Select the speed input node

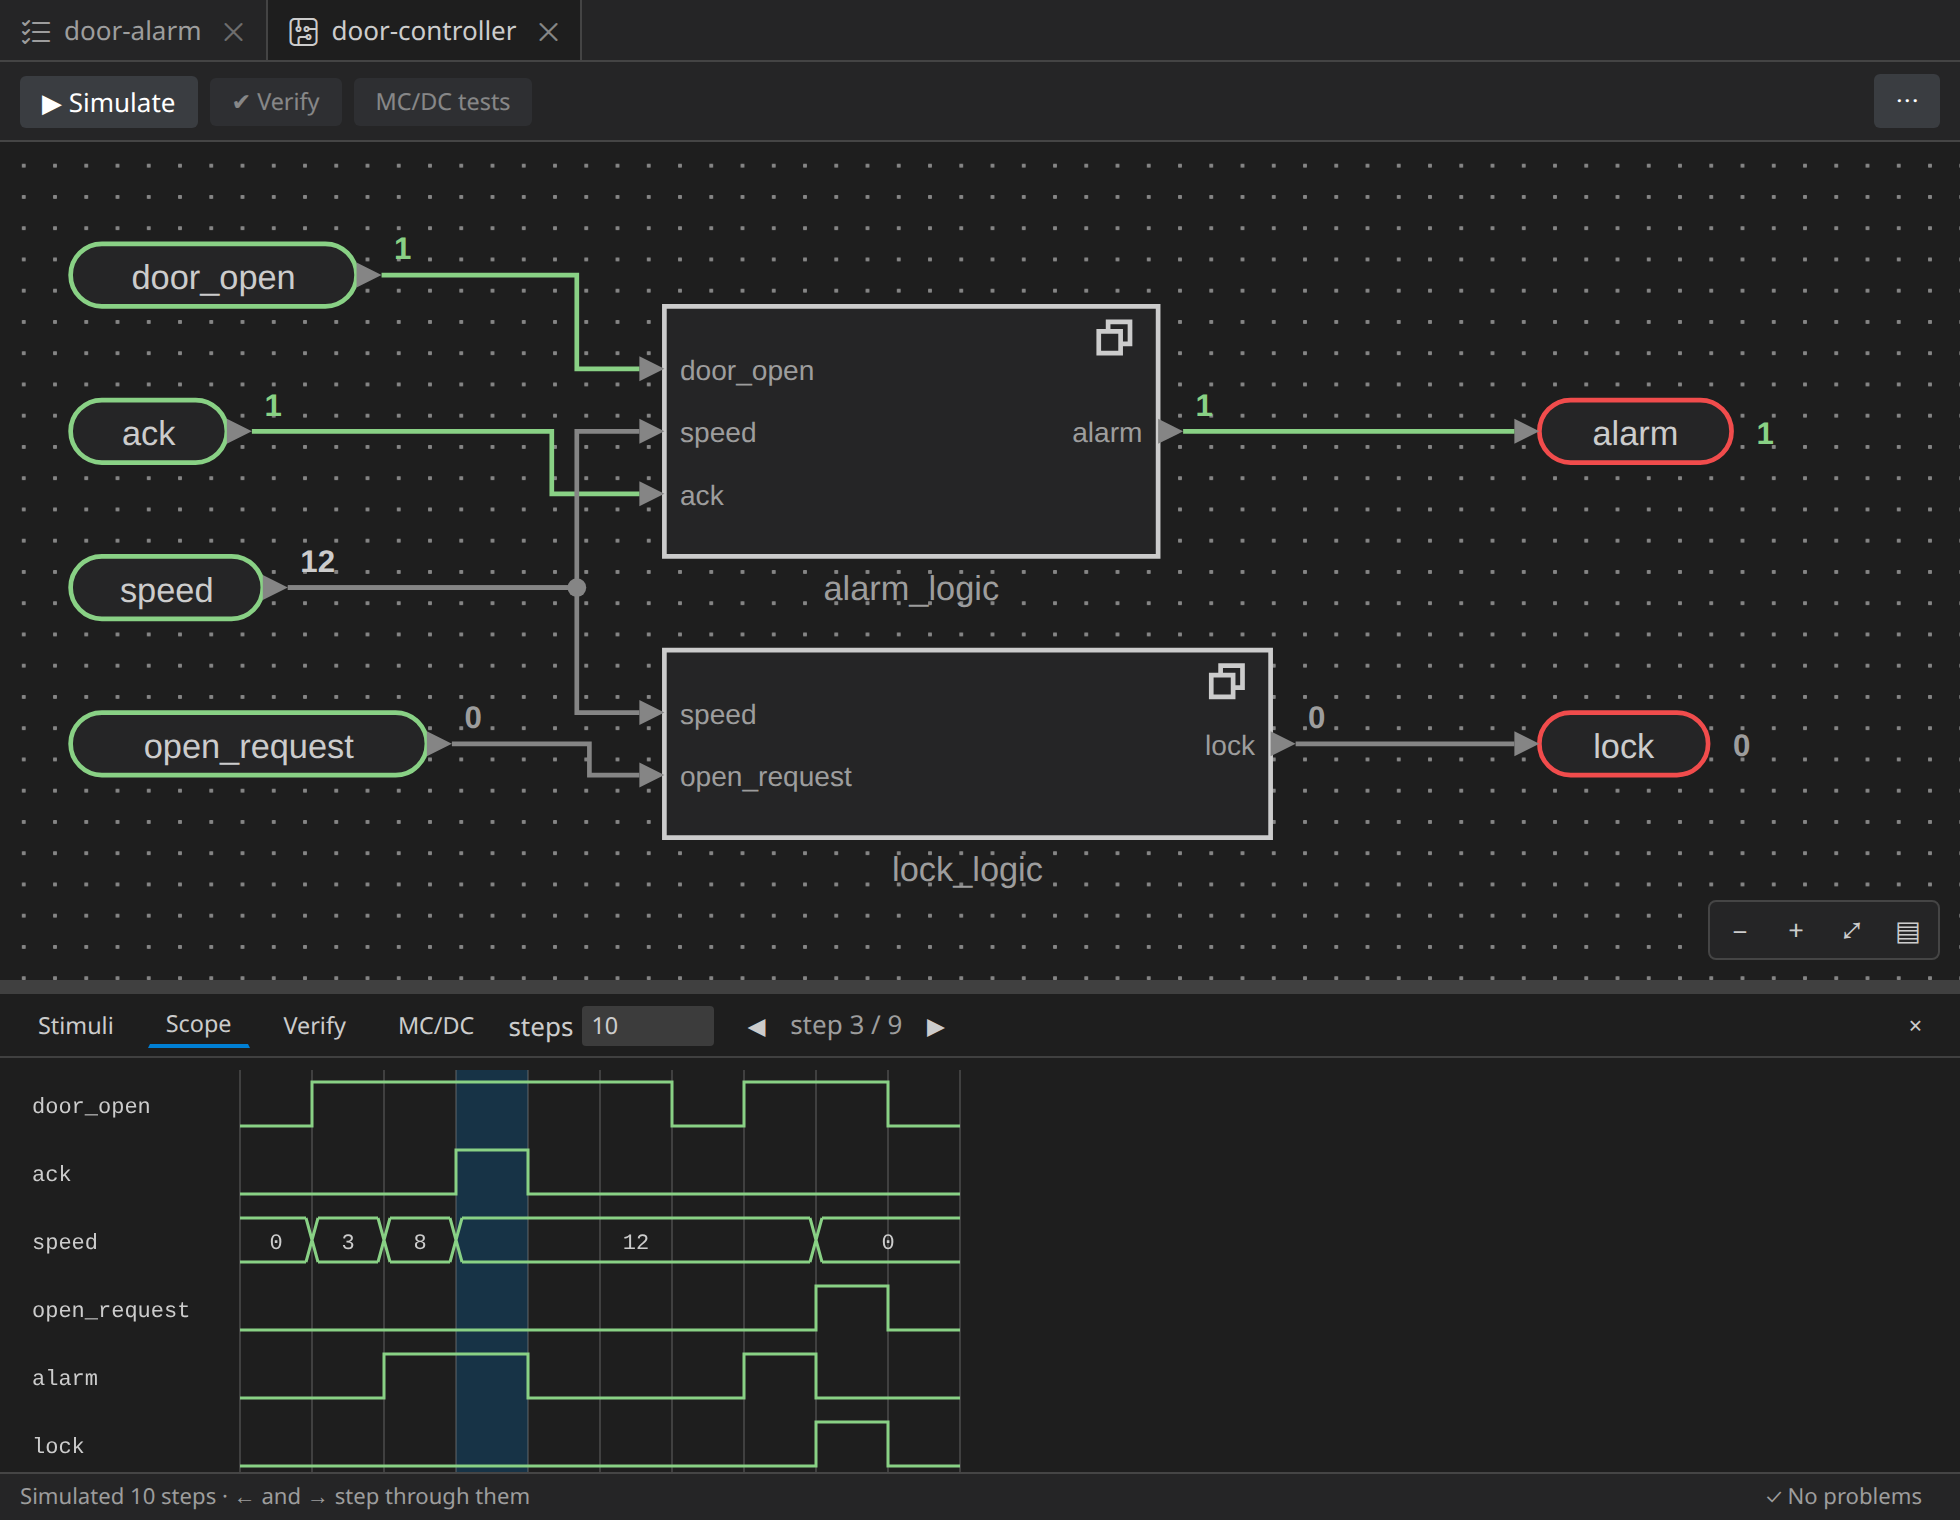click(x=166, y=588)
